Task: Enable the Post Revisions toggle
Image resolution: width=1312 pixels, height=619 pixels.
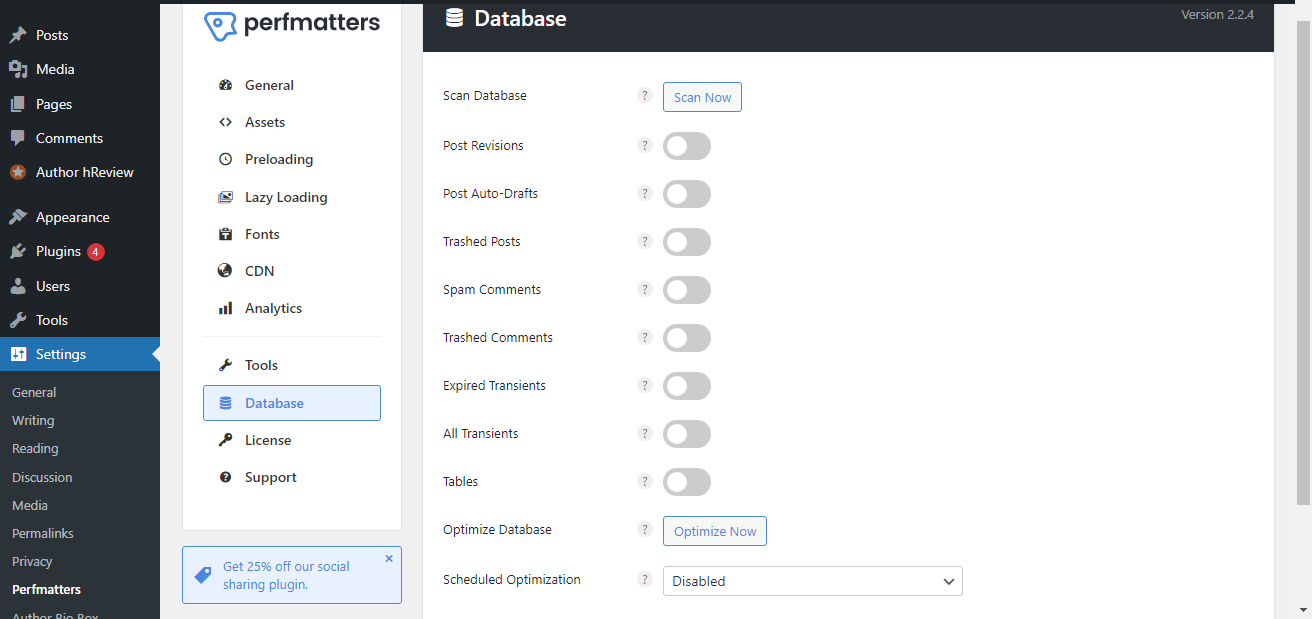Action: (x=687, y=146)
